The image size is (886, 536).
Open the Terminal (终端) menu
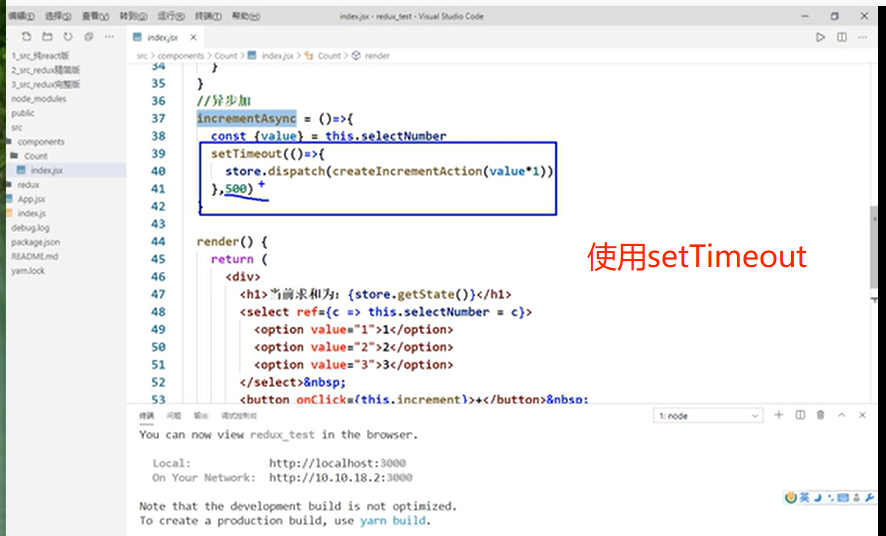[208, 16]
